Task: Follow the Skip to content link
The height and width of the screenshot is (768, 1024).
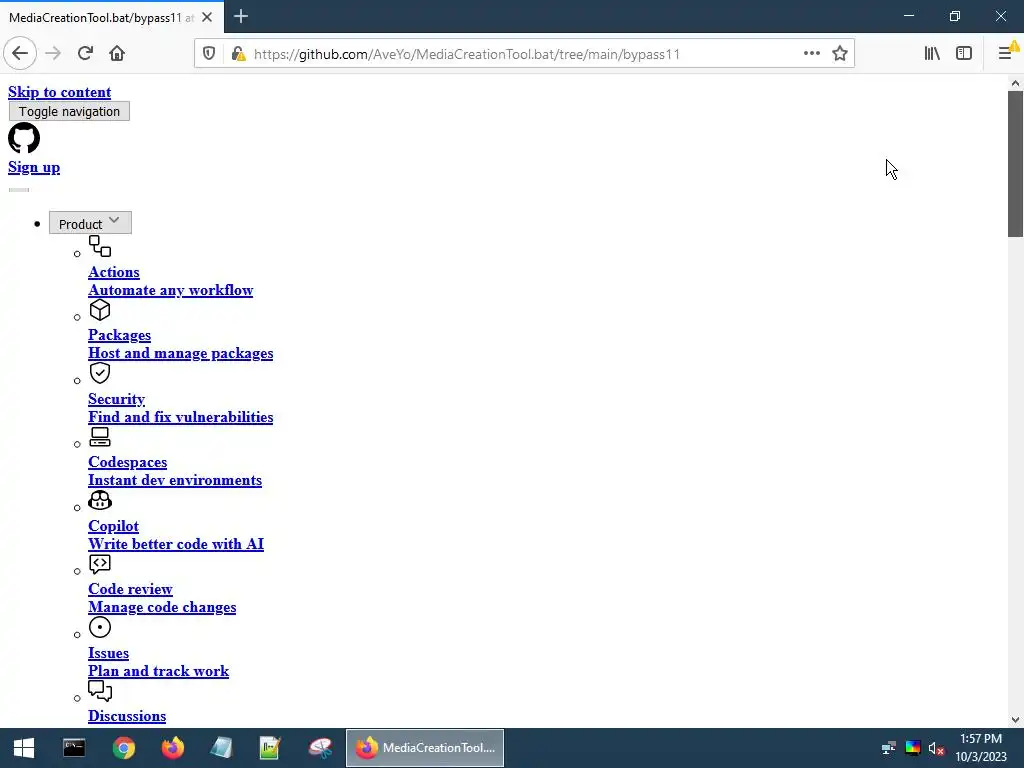Action: point(59,92)
